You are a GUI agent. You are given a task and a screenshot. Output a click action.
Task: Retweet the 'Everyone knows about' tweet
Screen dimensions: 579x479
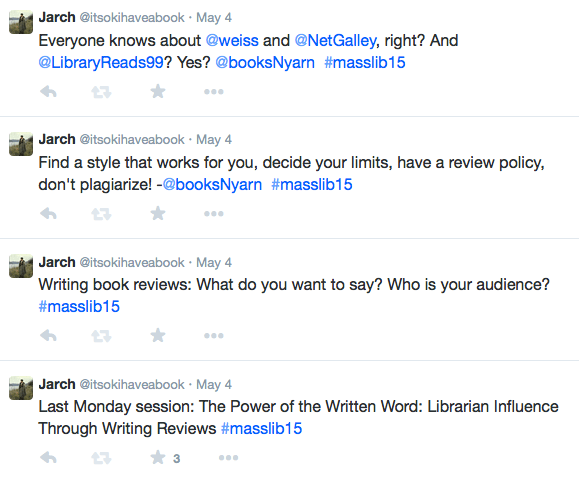[x=101, y=92]
